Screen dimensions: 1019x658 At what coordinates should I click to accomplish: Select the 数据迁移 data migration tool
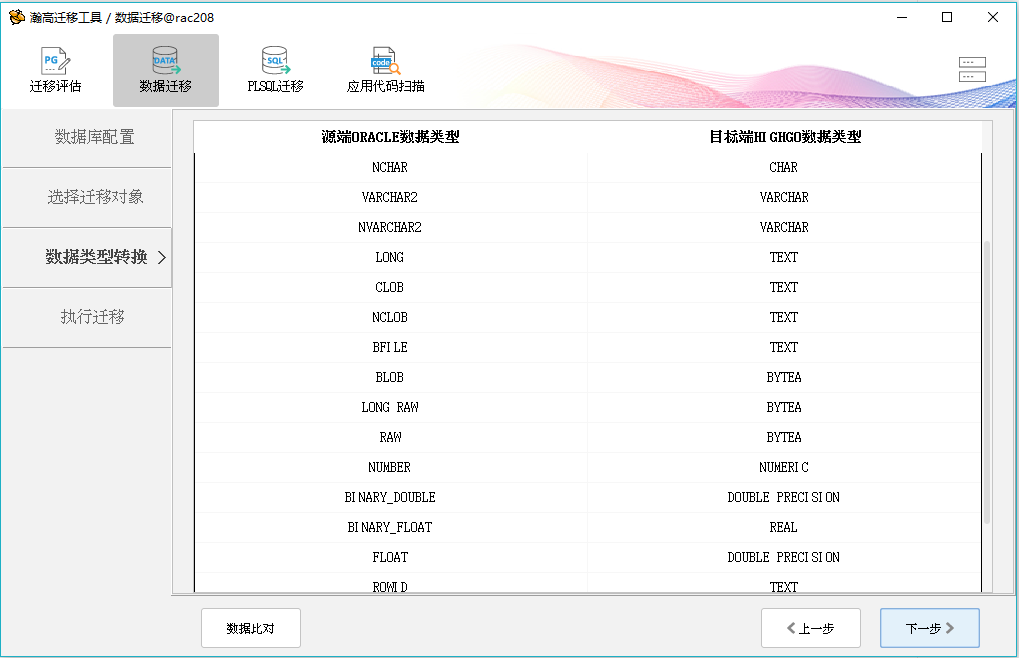coord(166,70)
